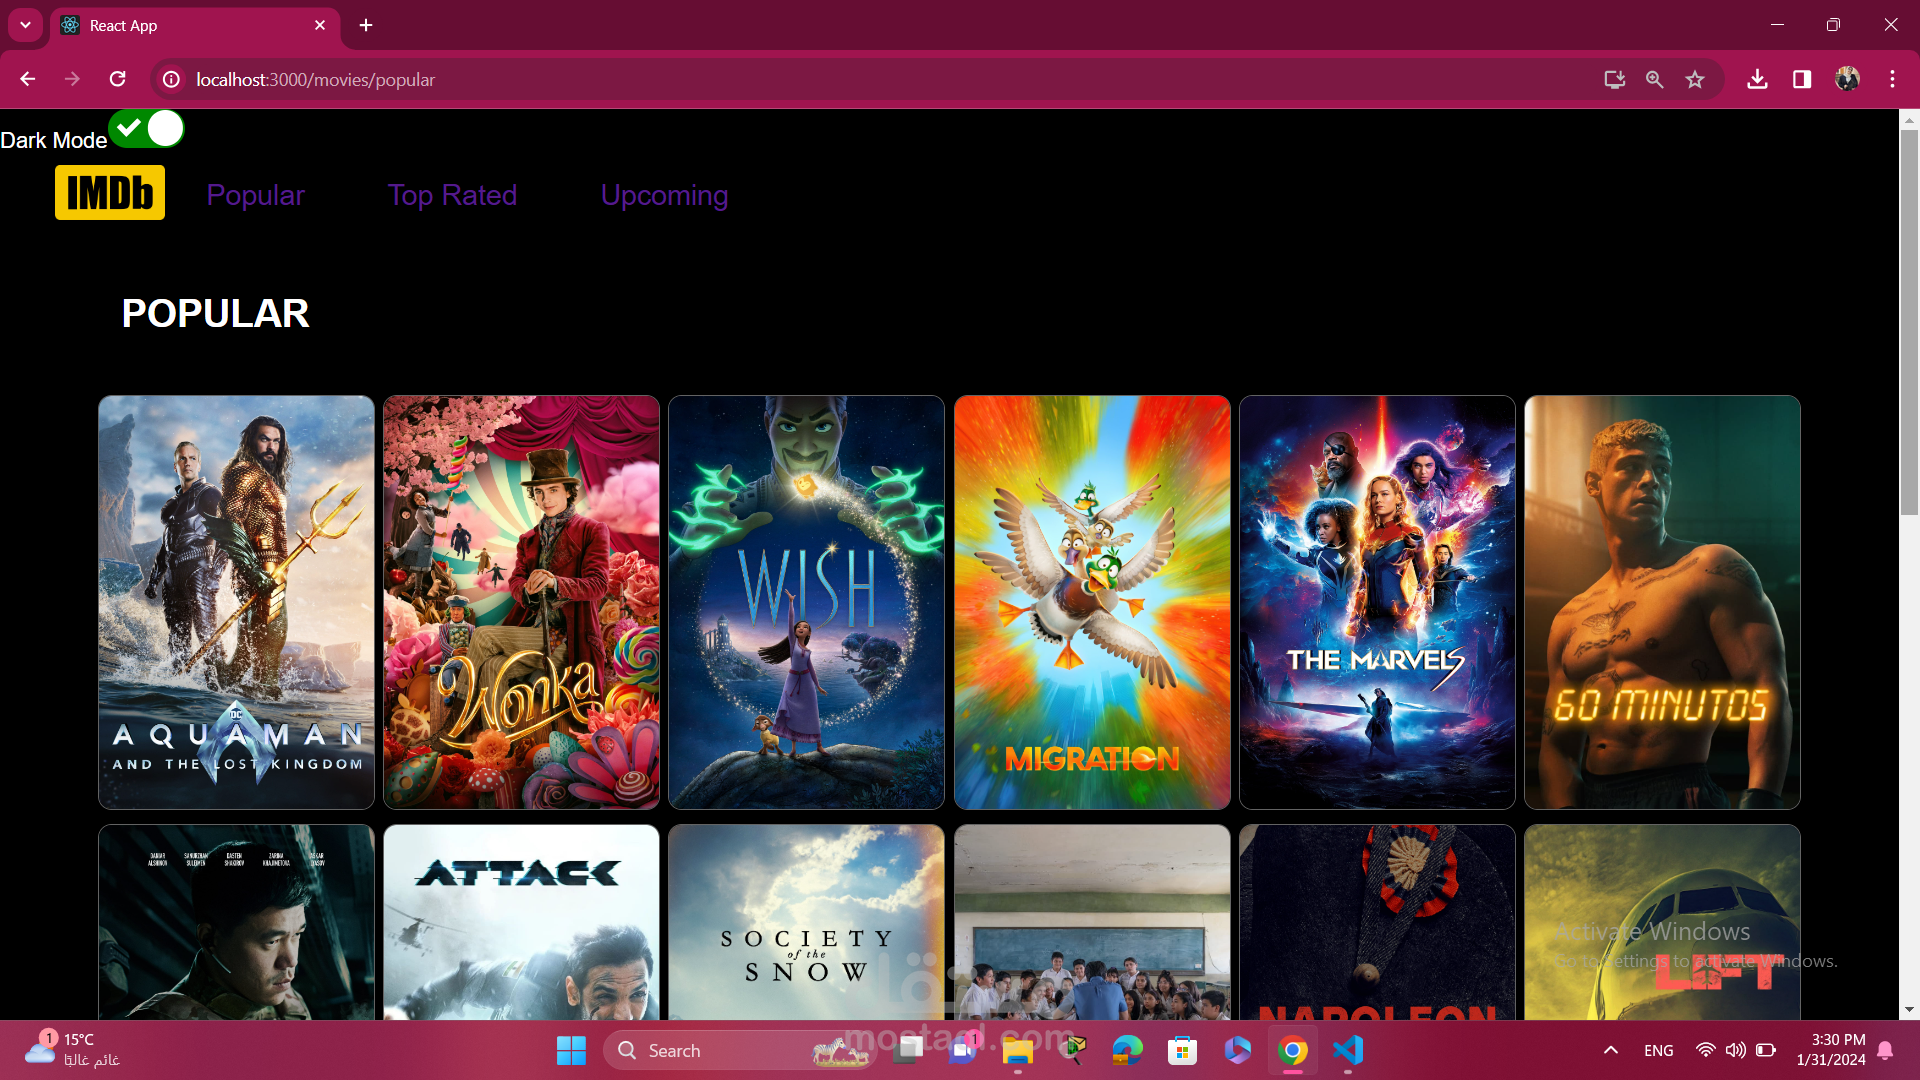This screenshot has height=1080, width=1920.
Task: Check the battery status icon
Action: [1766, 1050]
